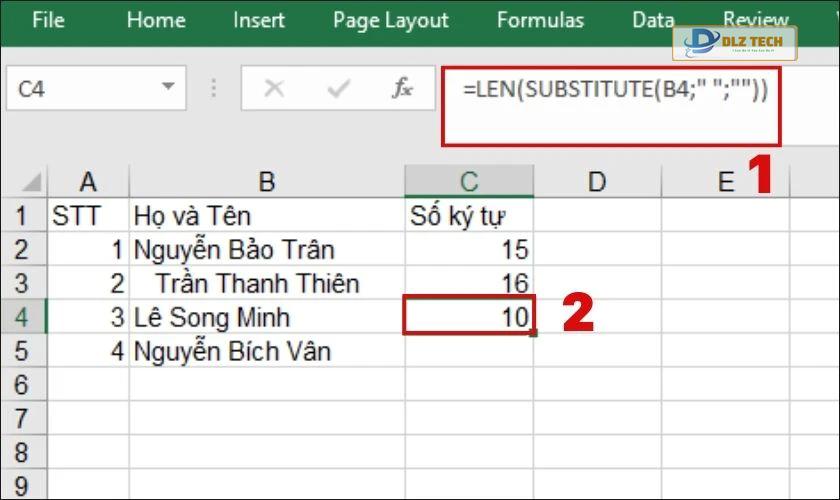Screen dimensions: 840x500
Task: Open the File ribbon tab
Action: 48,20
